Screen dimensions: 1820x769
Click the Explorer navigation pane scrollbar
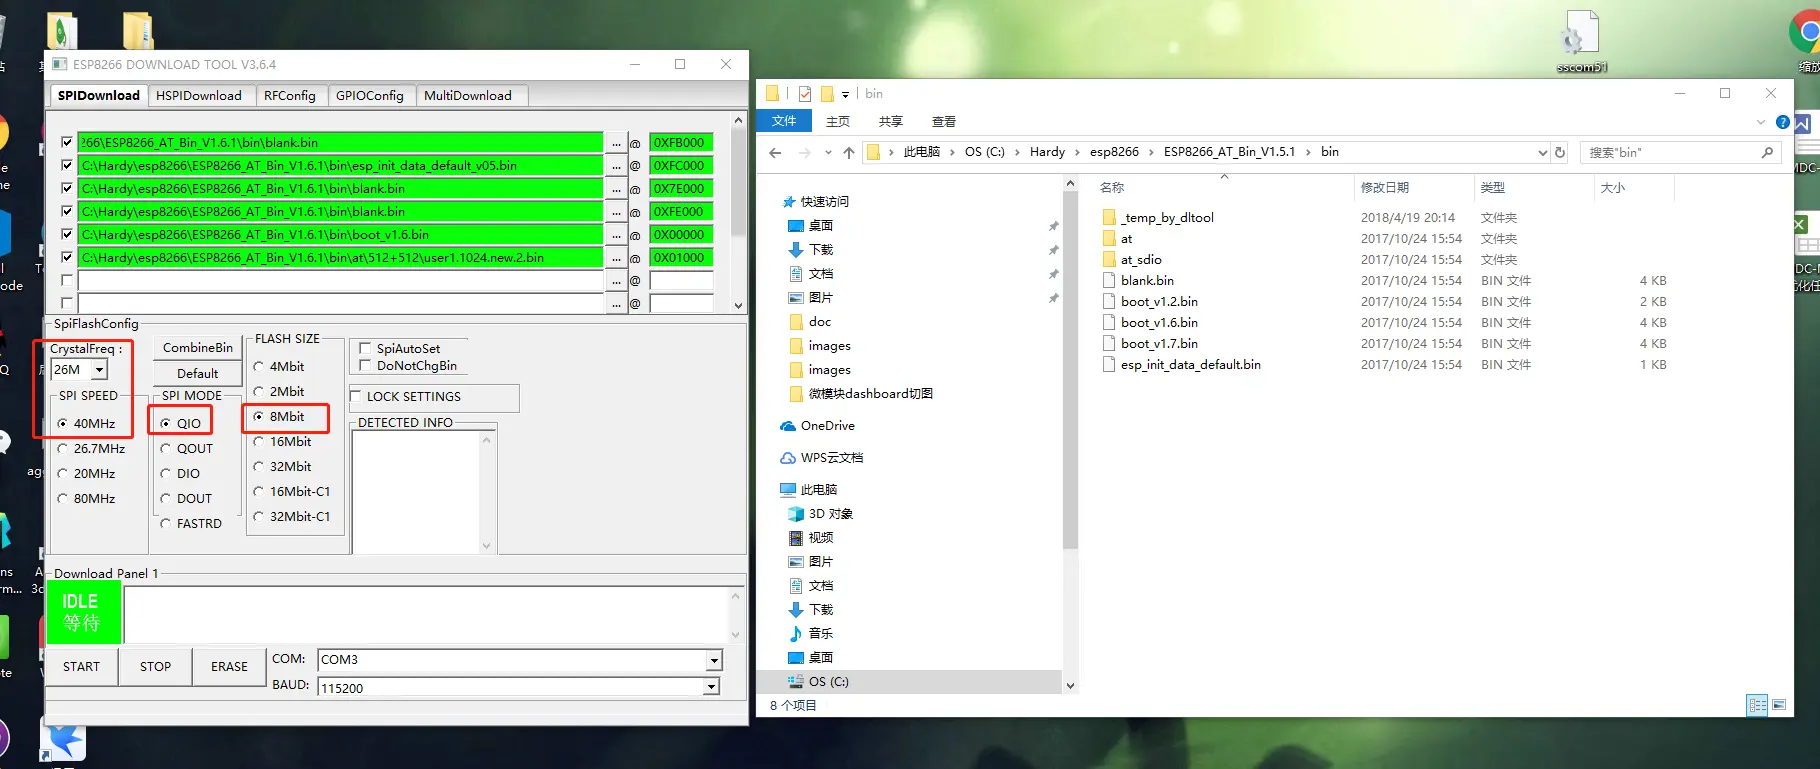pos(1070,434)
